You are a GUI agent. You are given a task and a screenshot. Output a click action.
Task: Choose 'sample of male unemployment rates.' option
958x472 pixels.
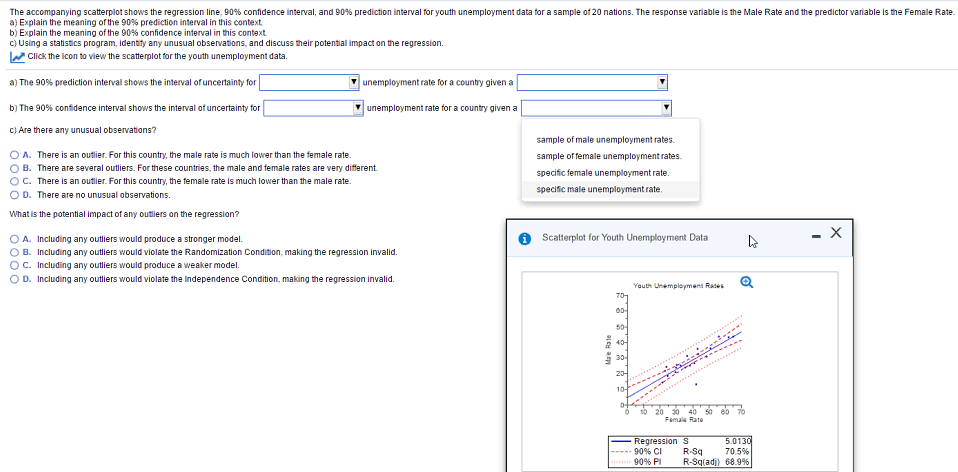pyautogui.click(x=605, y=140)
